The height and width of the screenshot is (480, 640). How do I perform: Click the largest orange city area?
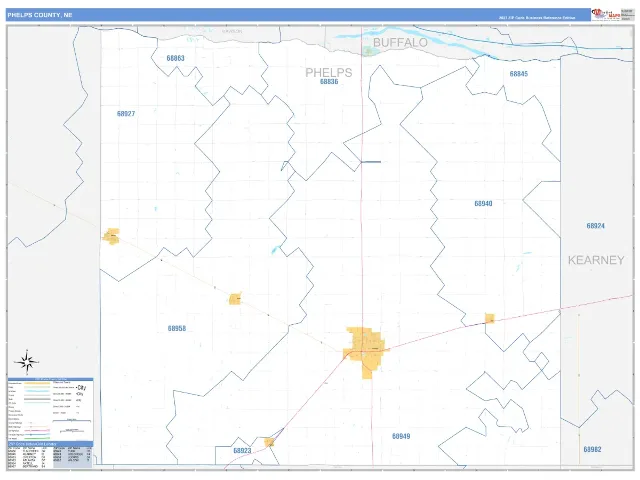[x=364, y=352]
